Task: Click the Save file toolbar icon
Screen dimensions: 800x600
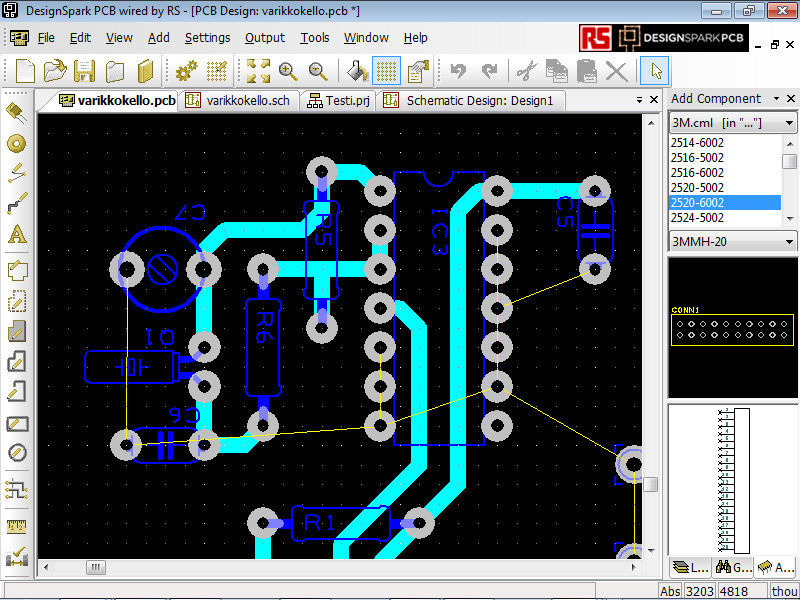Action: click(85, 71)
